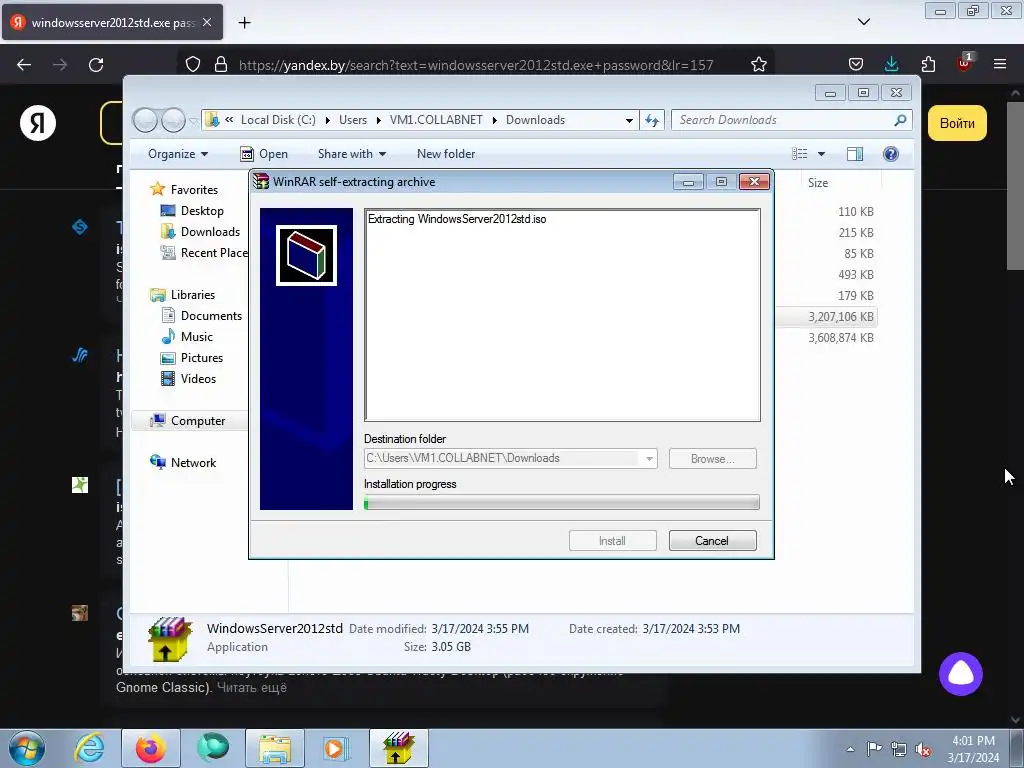1024x768 pixels.
Task: Expand the Share with menu
Action: point(351,154)
